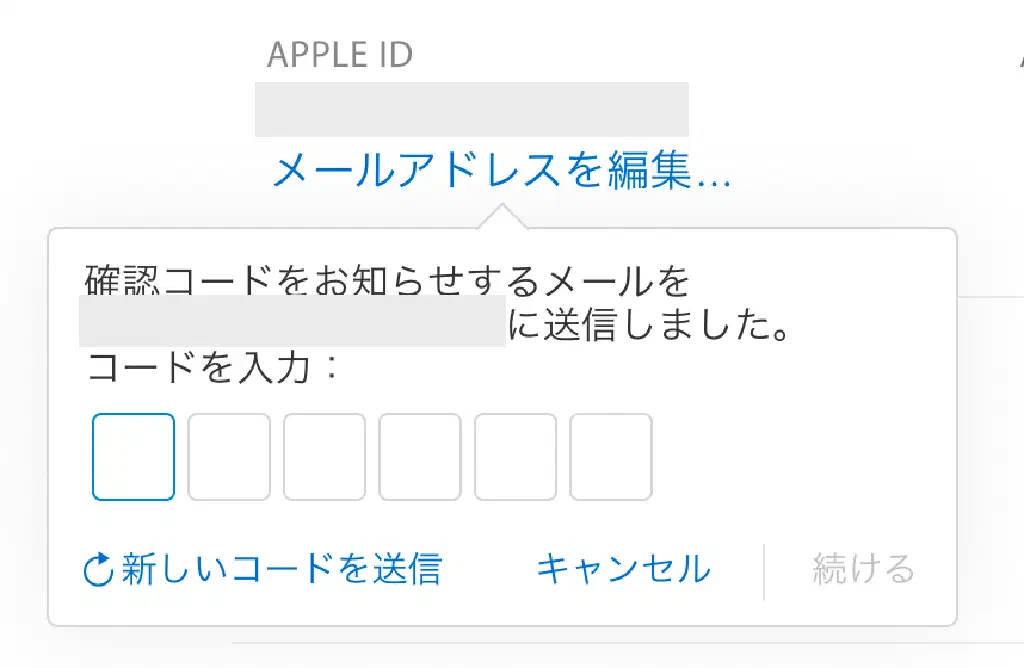
Task: Click the circular arrow resend icon
Action: (99, 570)
